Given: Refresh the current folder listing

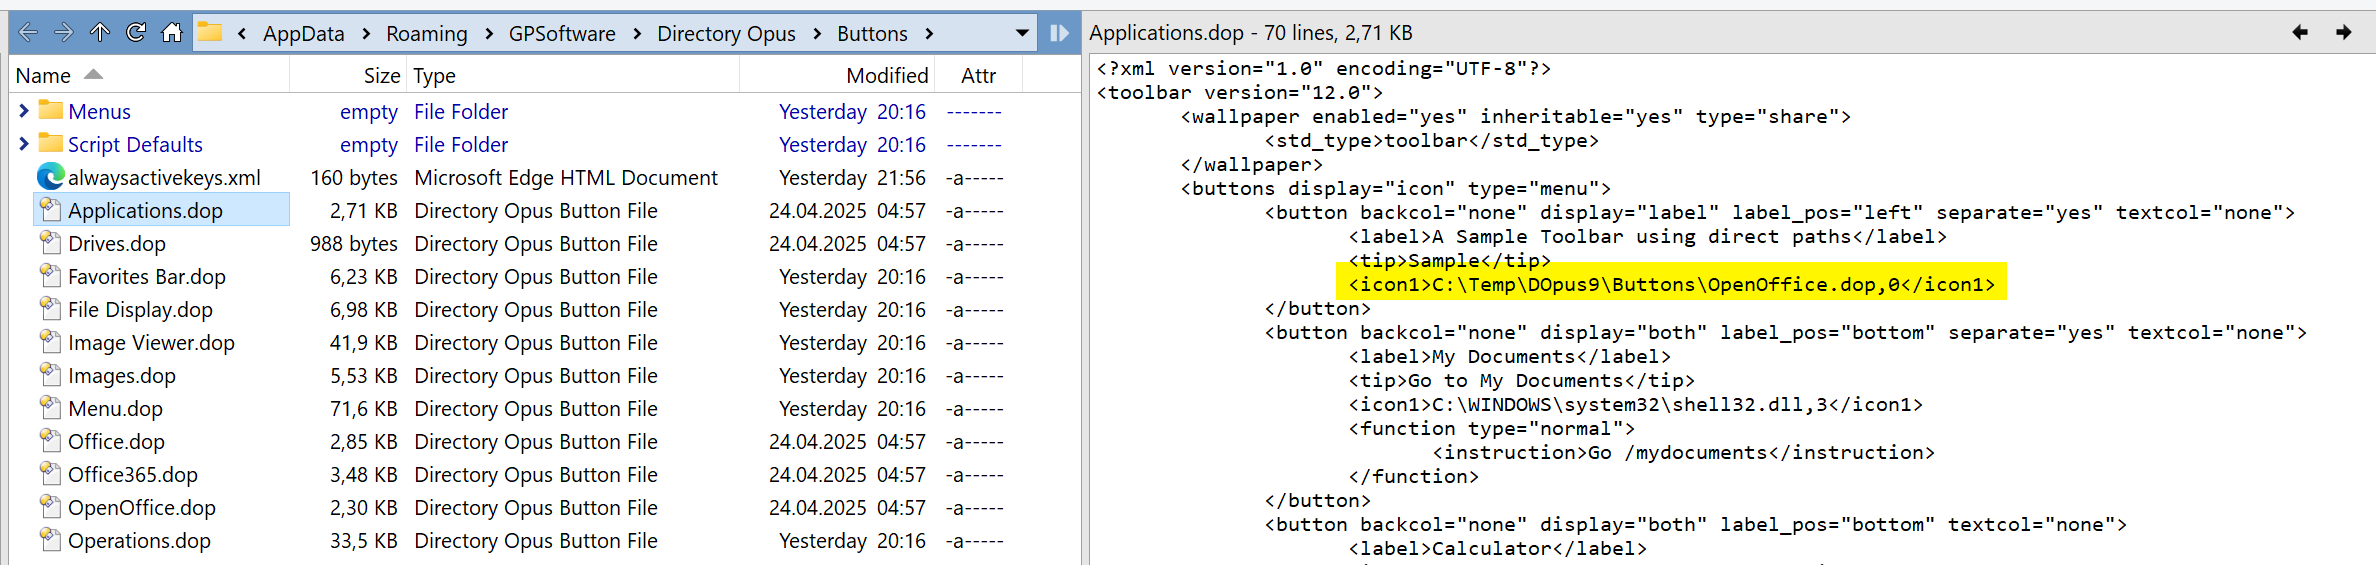Looking at the screenshot, I should coord(136,33).
